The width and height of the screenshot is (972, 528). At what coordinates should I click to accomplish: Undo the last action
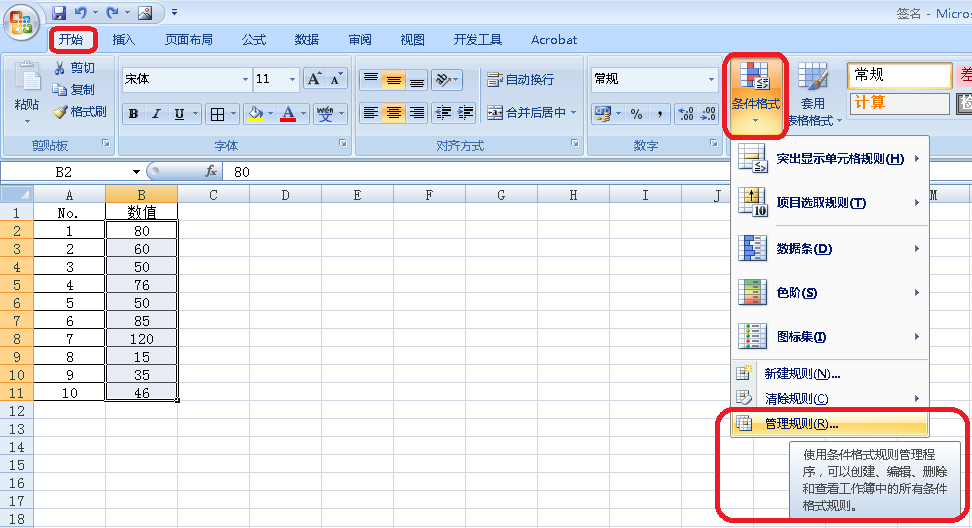click(x=81, y=12)
